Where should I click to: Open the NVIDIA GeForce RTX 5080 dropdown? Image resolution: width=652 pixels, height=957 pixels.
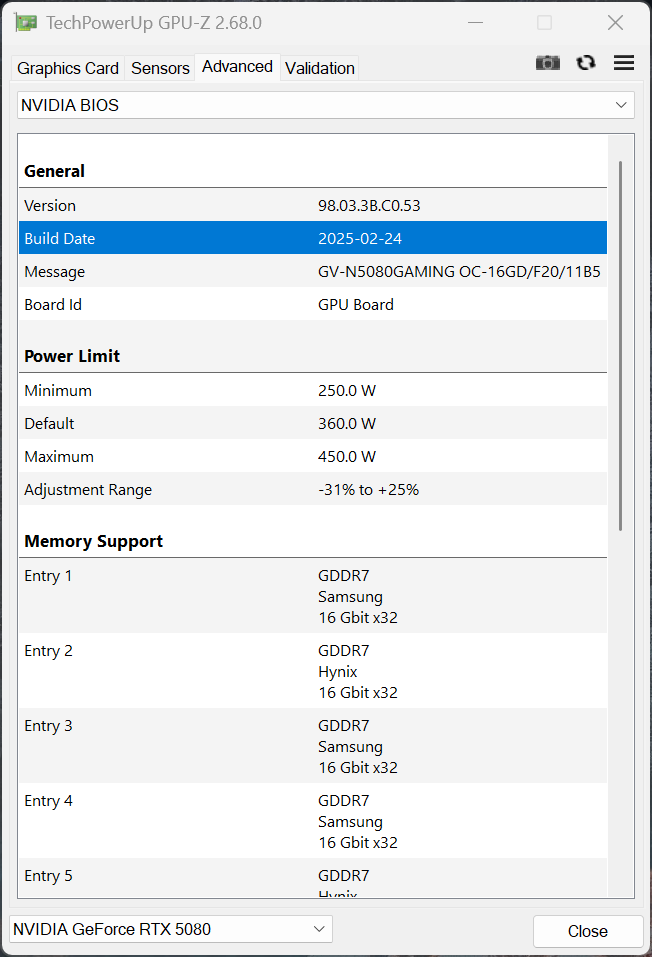coord(171,929)
